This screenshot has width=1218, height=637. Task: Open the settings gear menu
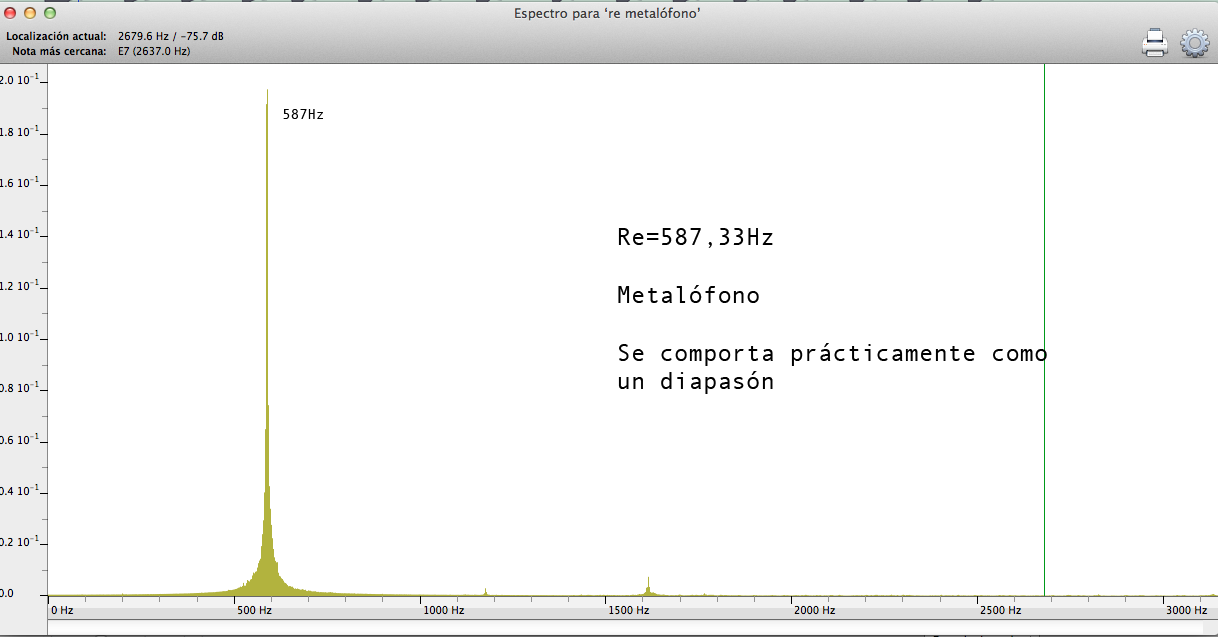tap(1194, 43)
